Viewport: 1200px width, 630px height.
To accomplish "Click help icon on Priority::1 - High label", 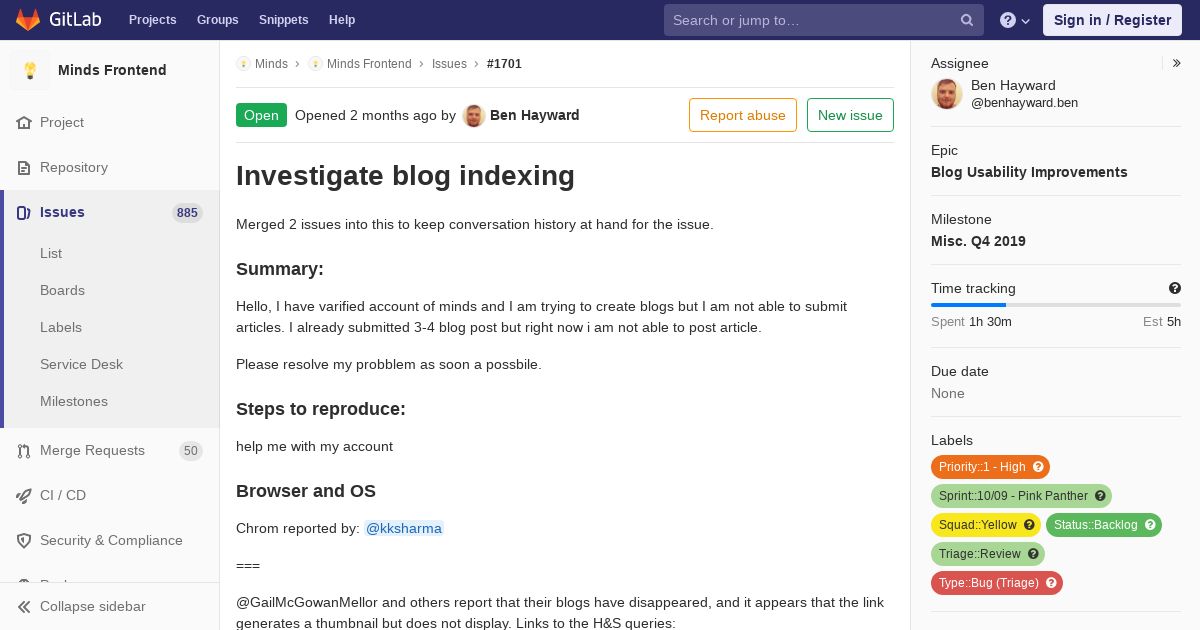I will click(x=1038, y=467).
